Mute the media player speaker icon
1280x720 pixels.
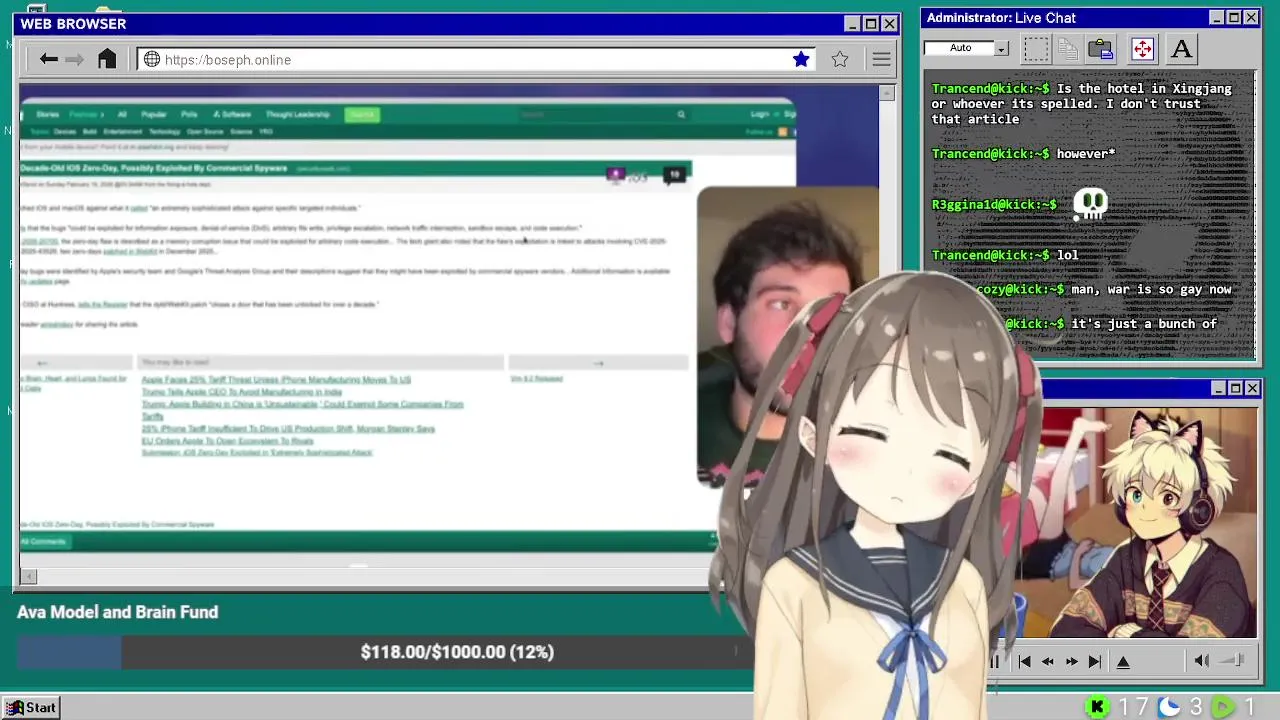[x=1201, y=660]
